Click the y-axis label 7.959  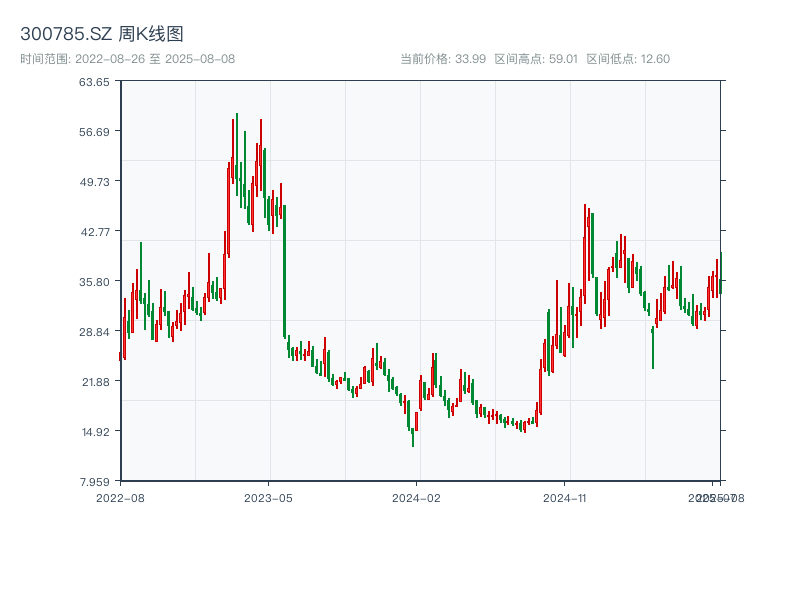click(x=94, y=482)
